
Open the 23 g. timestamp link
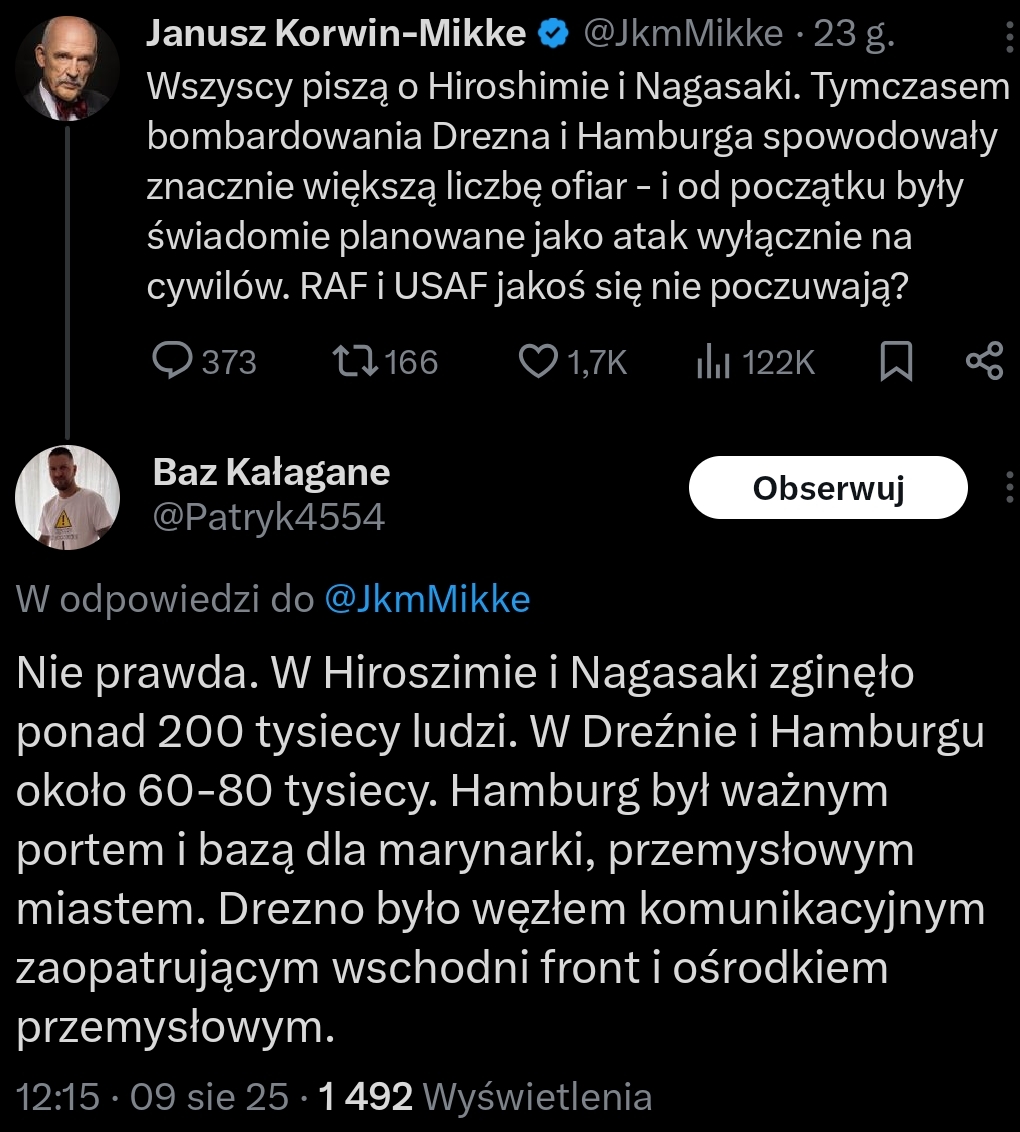(x=854, y=36)
